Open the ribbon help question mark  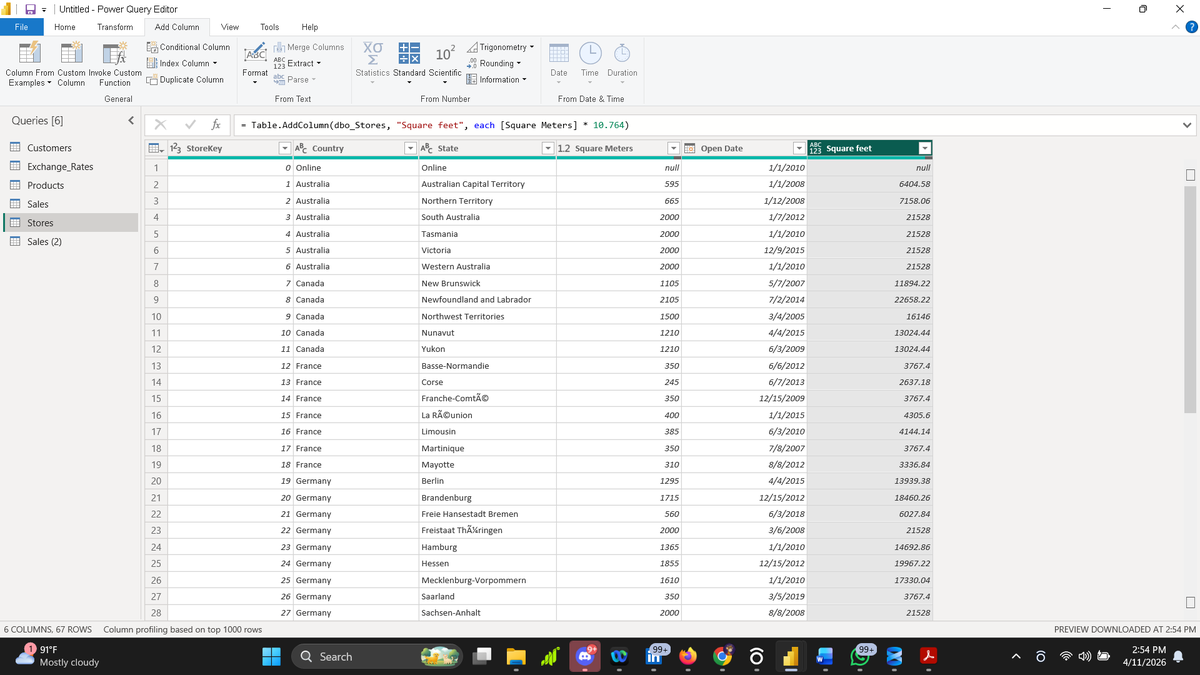[x=1190, y=27]
